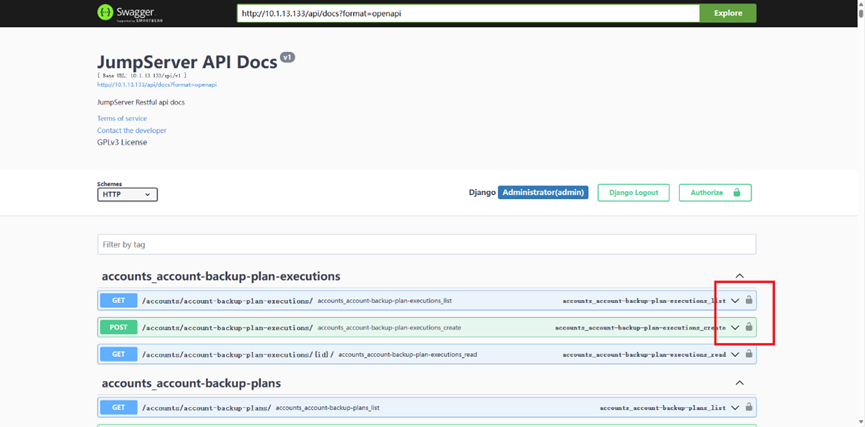Focus the Filter by tag field

point(426,244)
